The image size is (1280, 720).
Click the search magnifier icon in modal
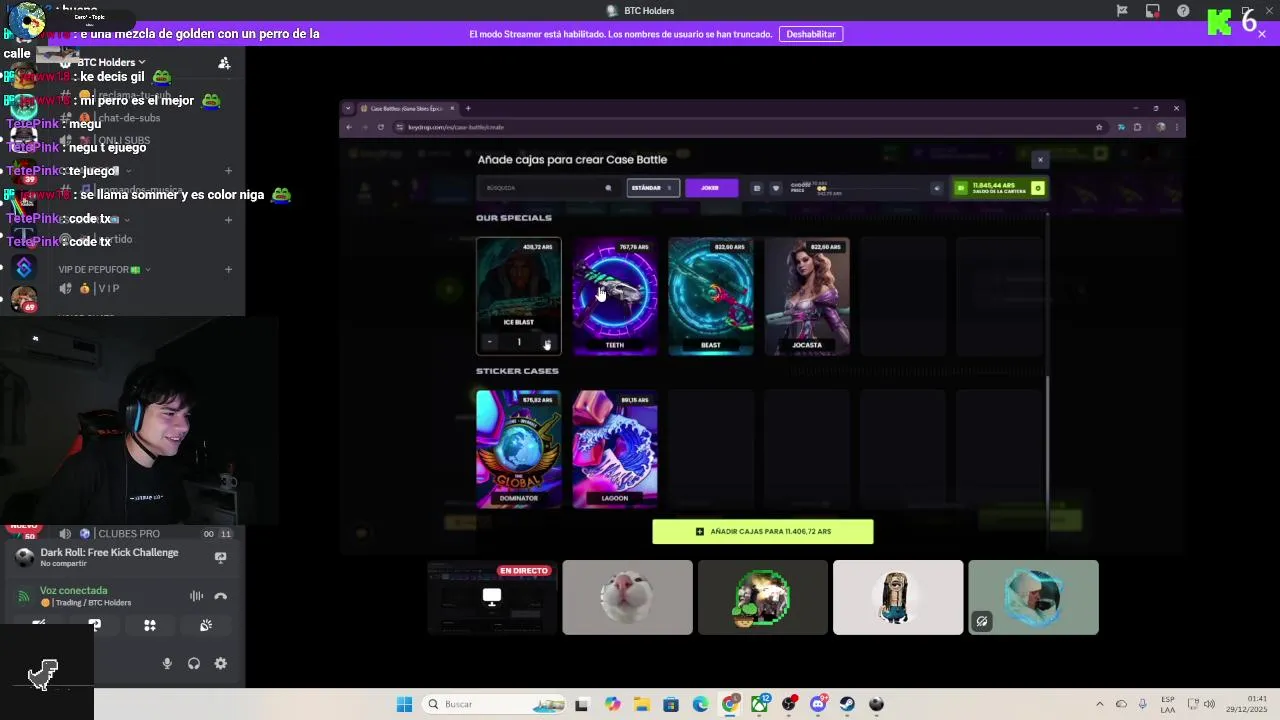click(608, 188)
